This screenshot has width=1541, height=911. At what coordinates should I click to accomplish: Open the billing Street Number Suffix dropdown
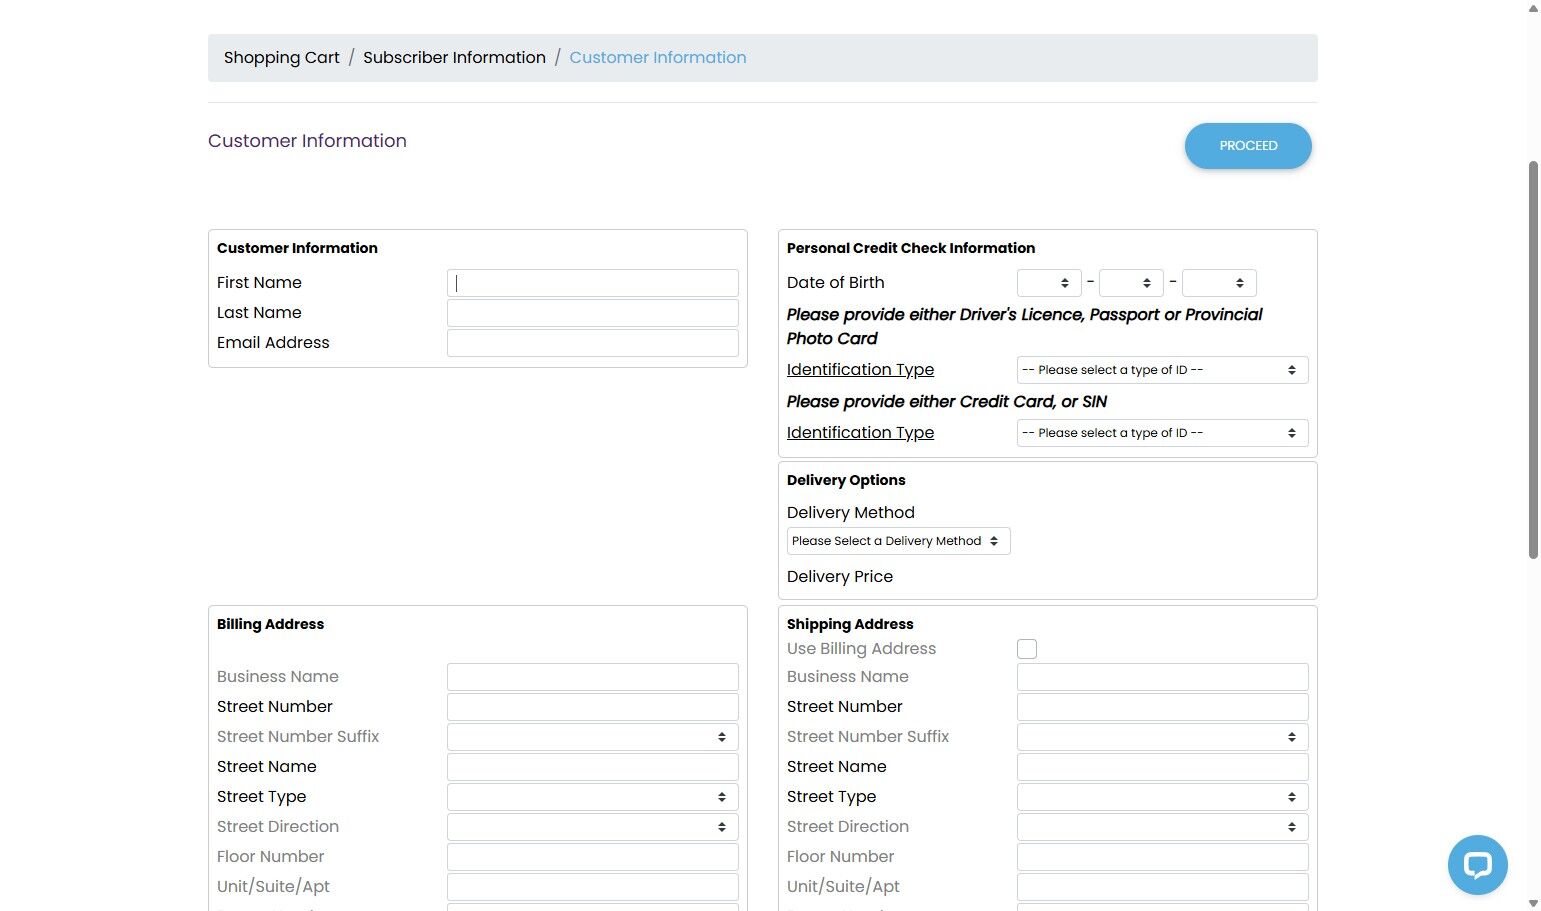592,737
